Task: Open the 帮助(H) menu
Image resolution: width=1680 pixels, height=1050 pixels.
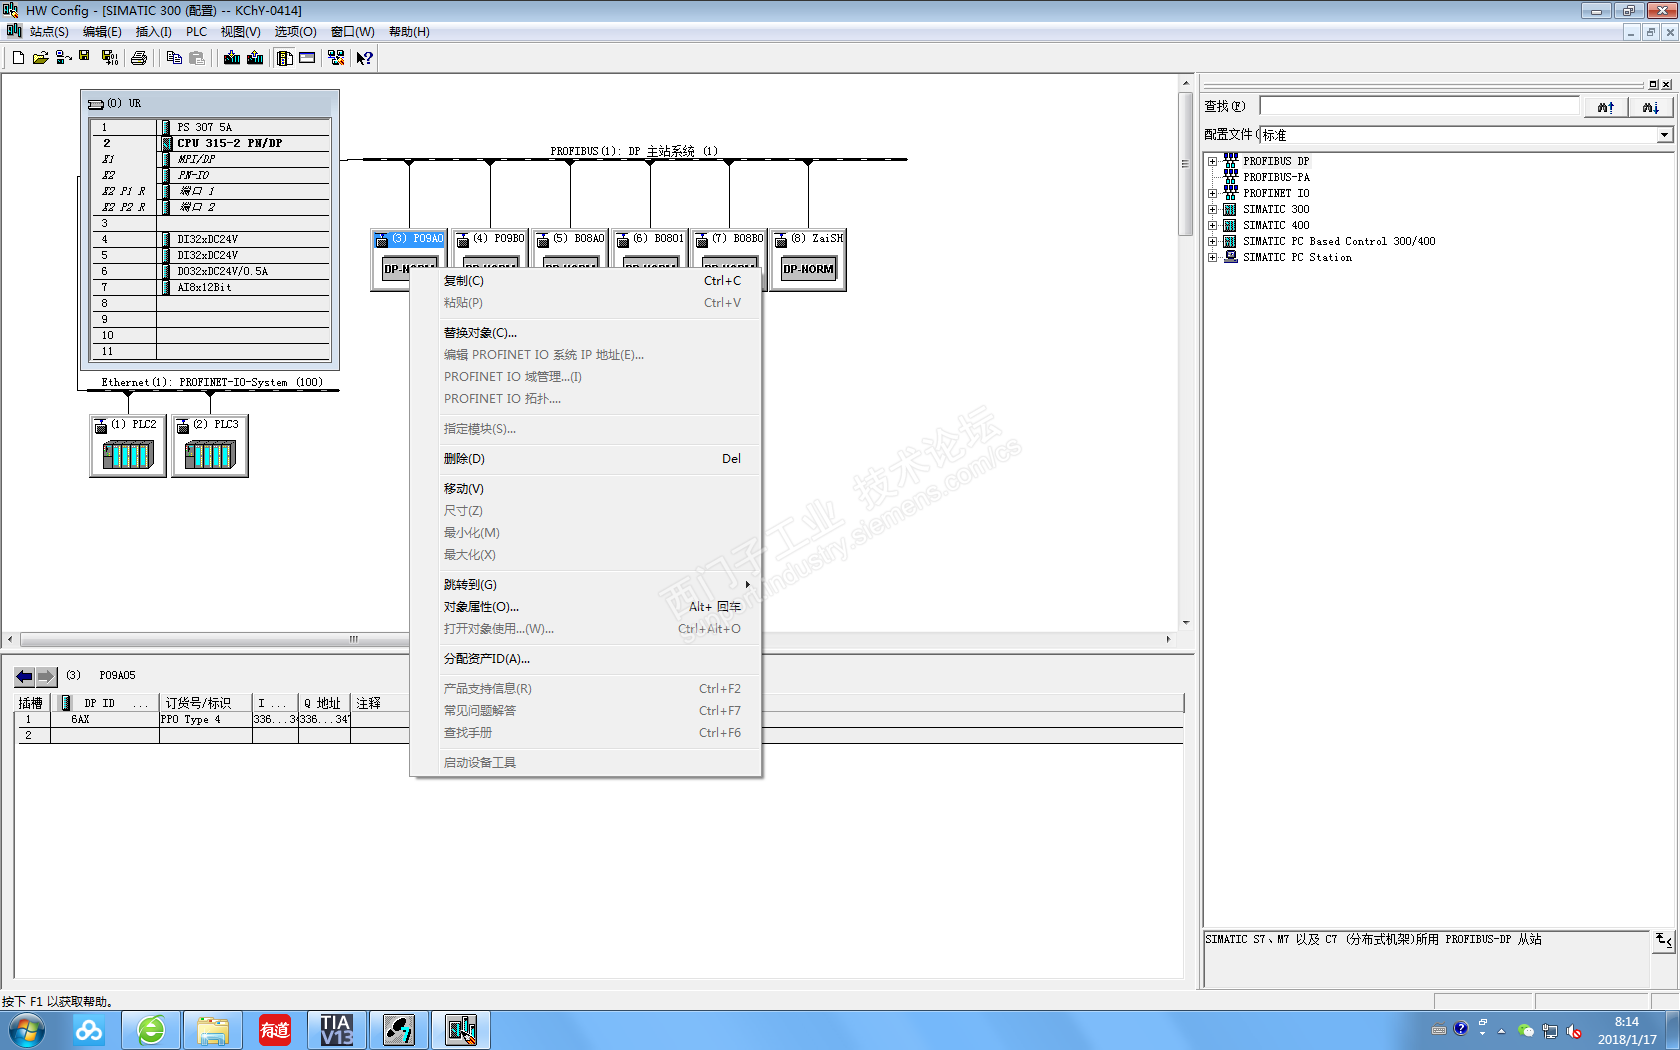Action: coord(409,32)
